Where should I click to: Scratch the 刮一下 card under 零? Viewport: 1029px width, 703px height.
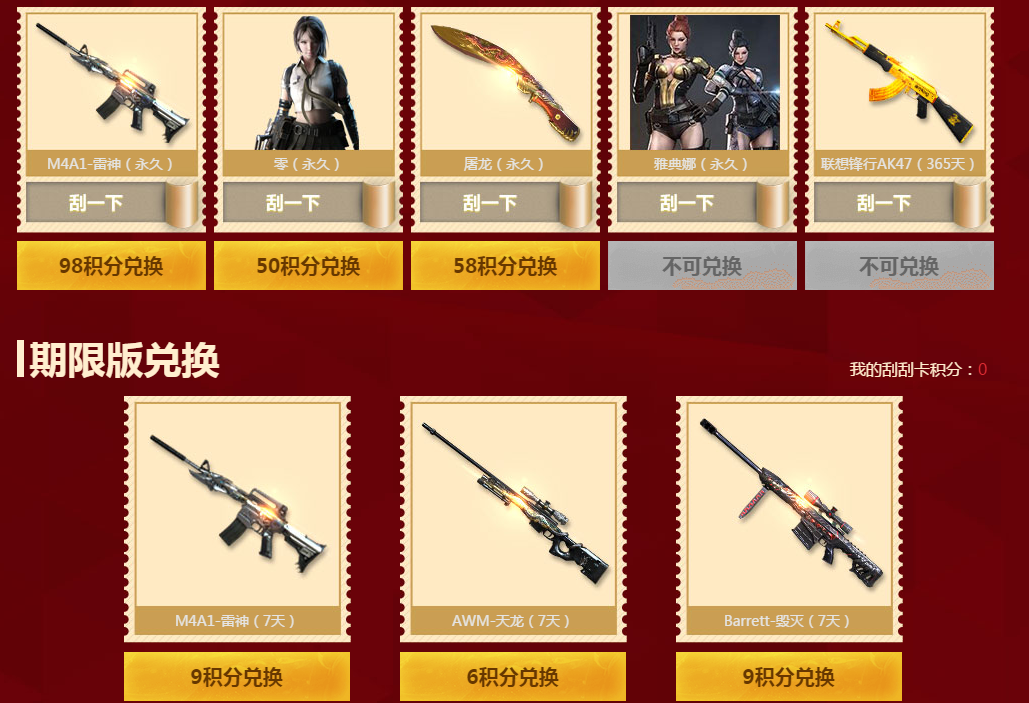tap(308, 203)
